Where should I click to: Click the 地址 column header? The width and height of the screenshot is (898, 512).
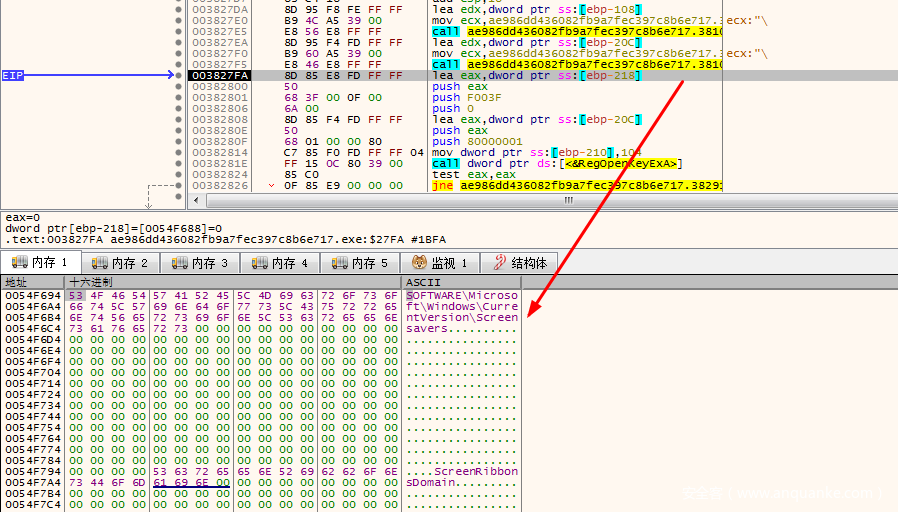coord(17,283)
